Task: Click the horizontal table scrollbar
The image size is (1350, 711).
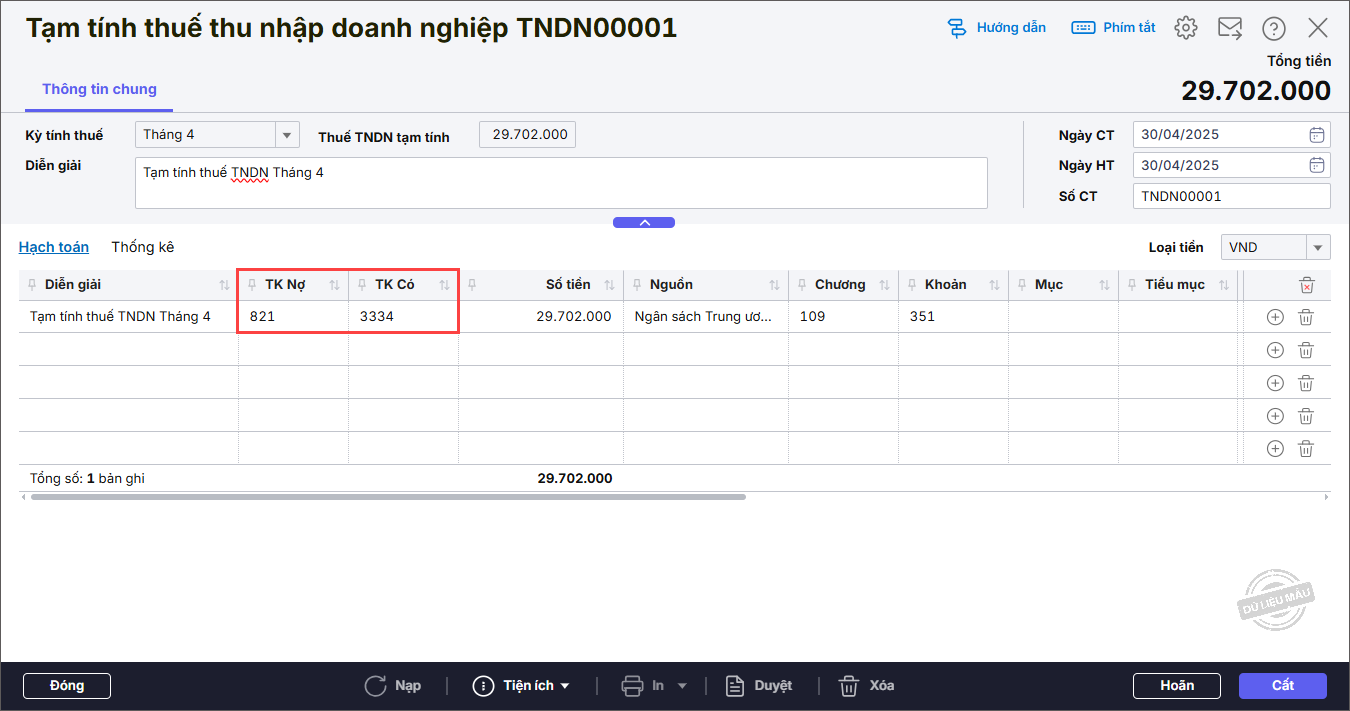Action: 388,496
